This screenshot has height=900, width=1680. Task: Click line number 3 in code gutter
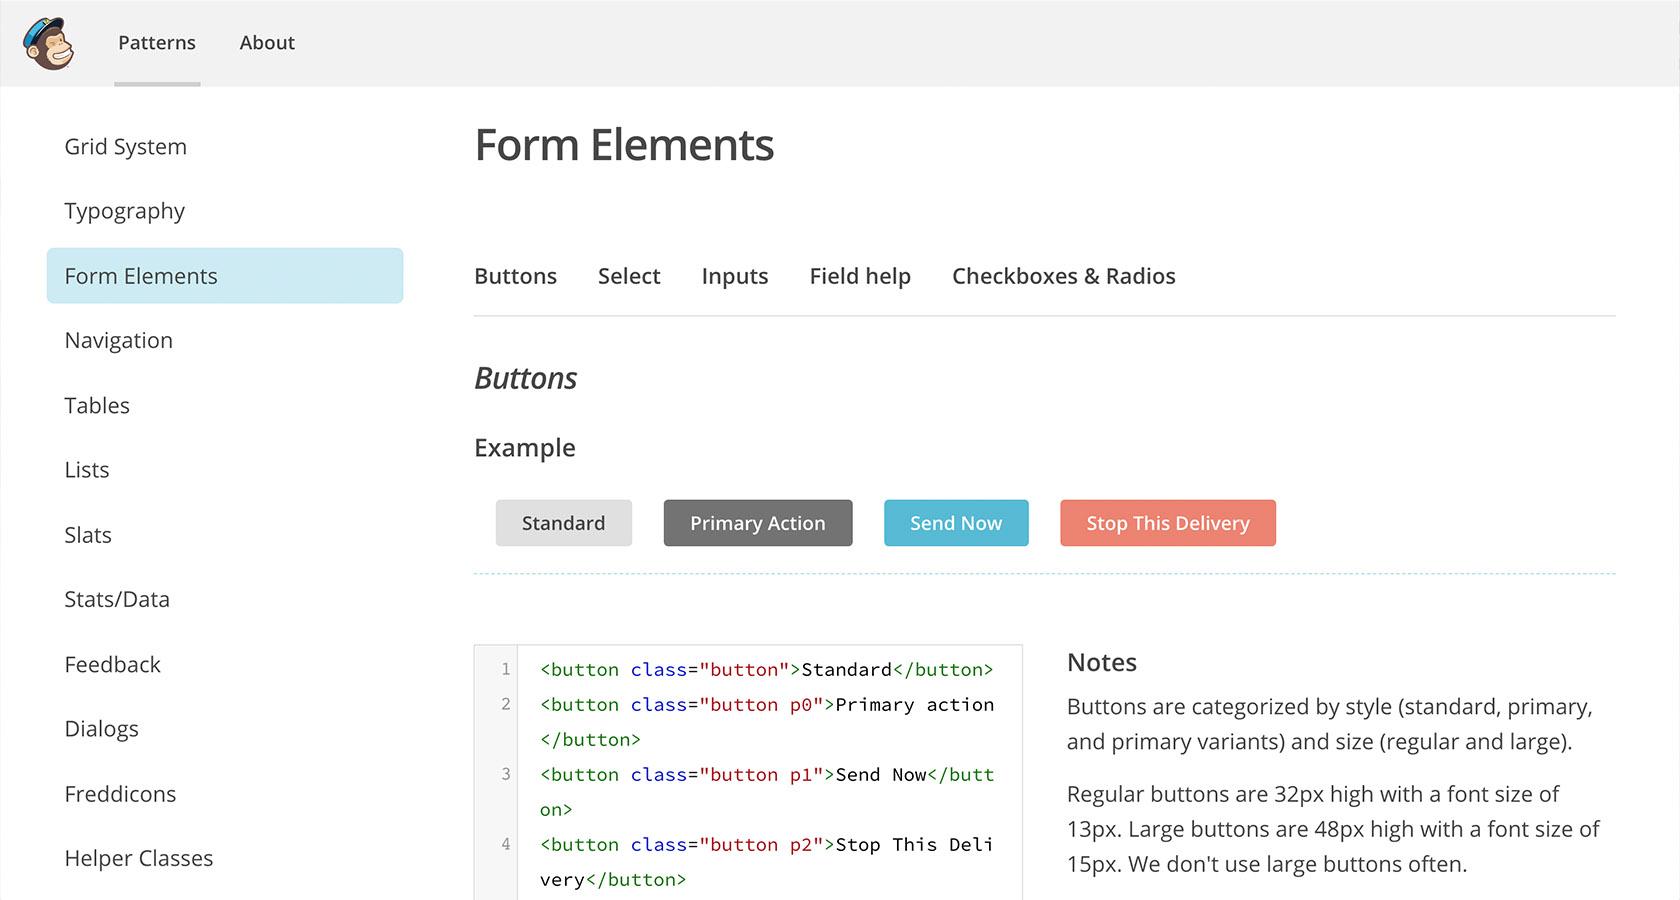pyautogui.click(x=506, y=774)
